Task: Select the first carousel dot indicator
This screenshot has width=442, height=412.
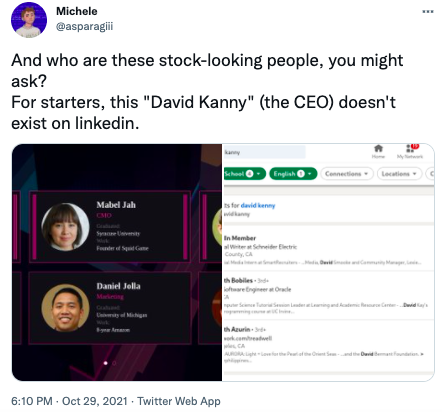Action: (106, 363)
